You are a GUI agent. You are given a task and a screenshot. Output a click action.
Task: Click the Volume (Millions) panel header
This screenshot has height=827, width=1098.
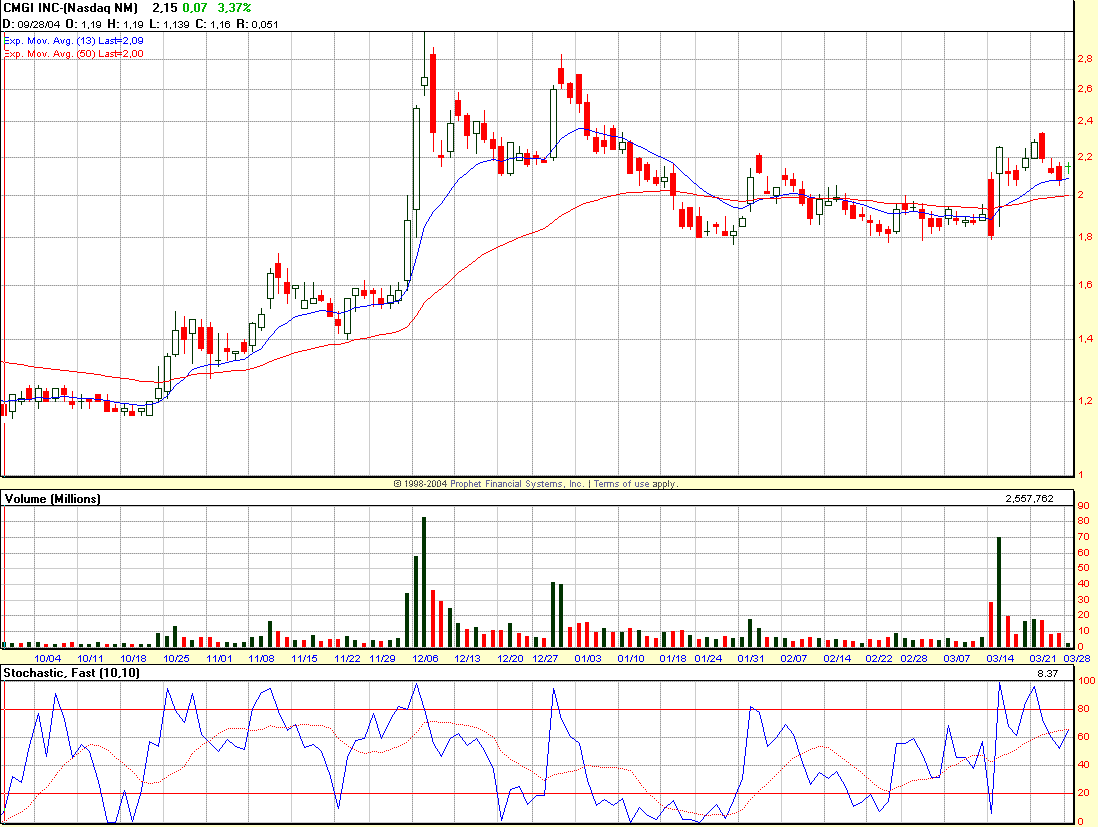tap(52, 498)
